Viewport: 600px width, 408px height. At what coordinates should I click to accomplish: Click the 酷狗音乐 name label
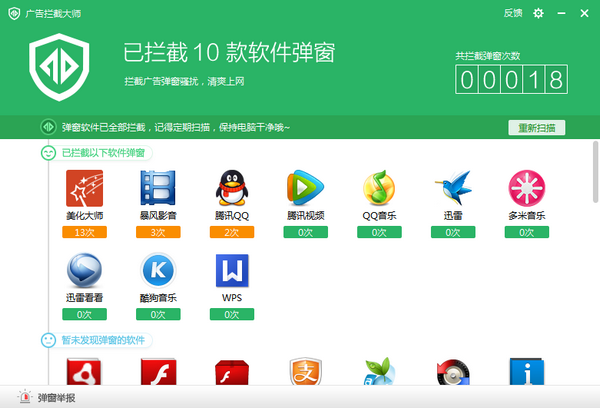pos(158,298)
